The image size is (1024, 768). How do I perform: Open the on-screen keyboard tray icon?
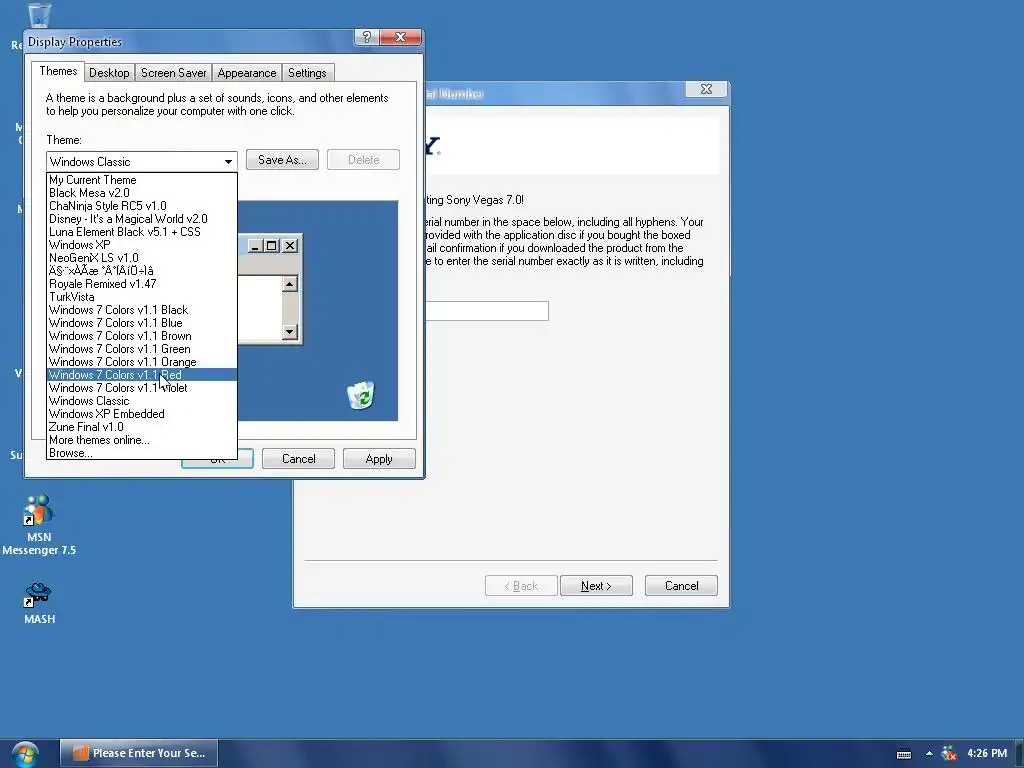(904, 754)
